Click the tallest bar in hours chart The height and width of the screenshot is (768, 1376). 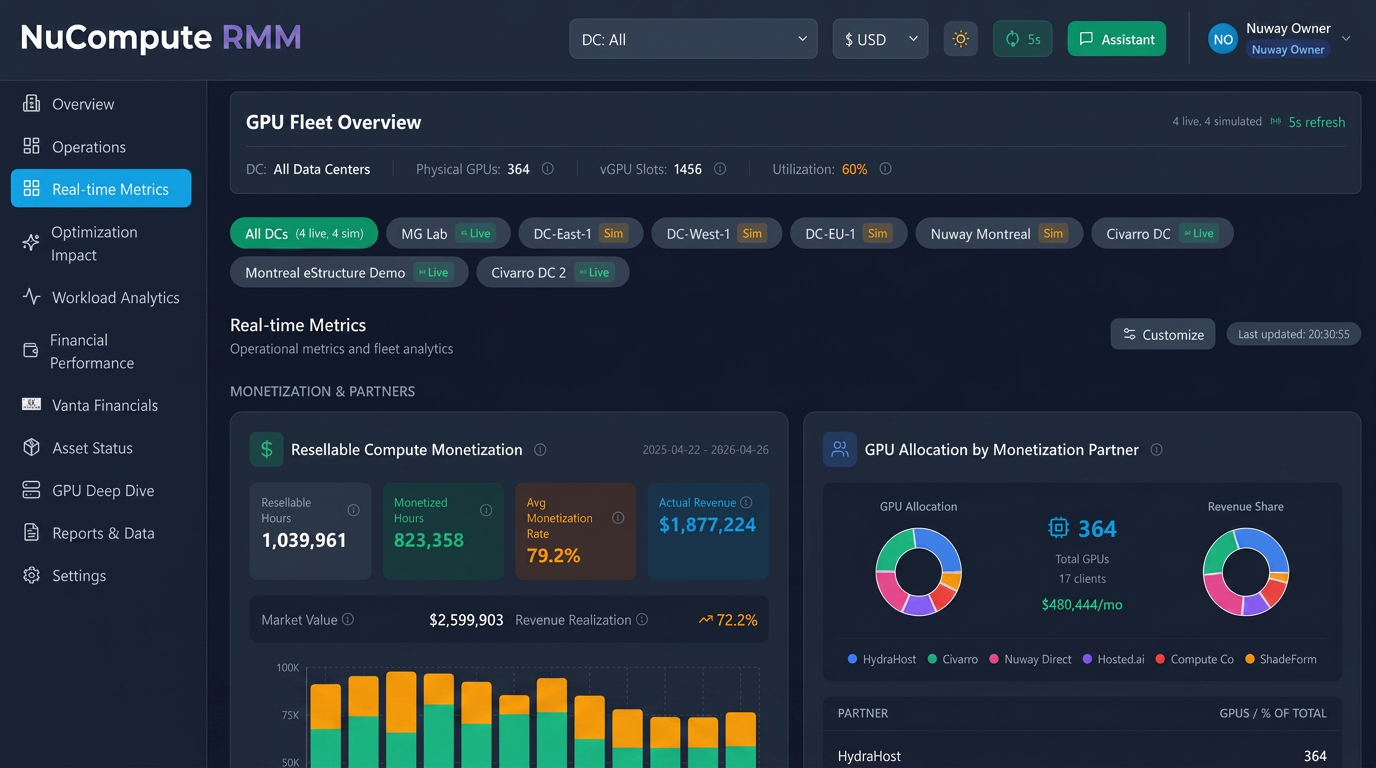coord(401,719)
